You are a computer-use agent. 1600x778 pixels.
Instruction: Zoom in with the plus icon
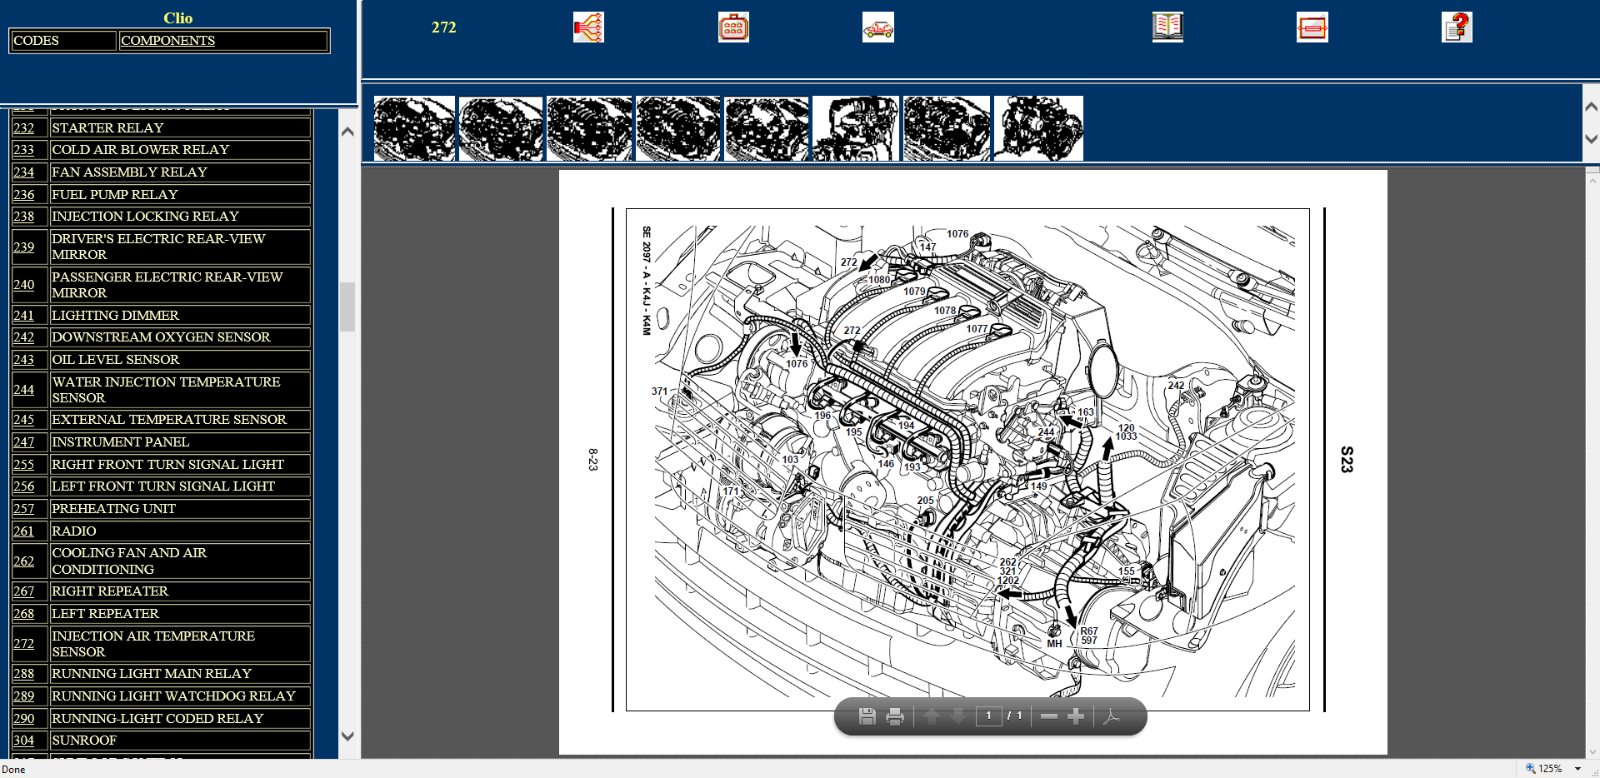(1076, 716)
